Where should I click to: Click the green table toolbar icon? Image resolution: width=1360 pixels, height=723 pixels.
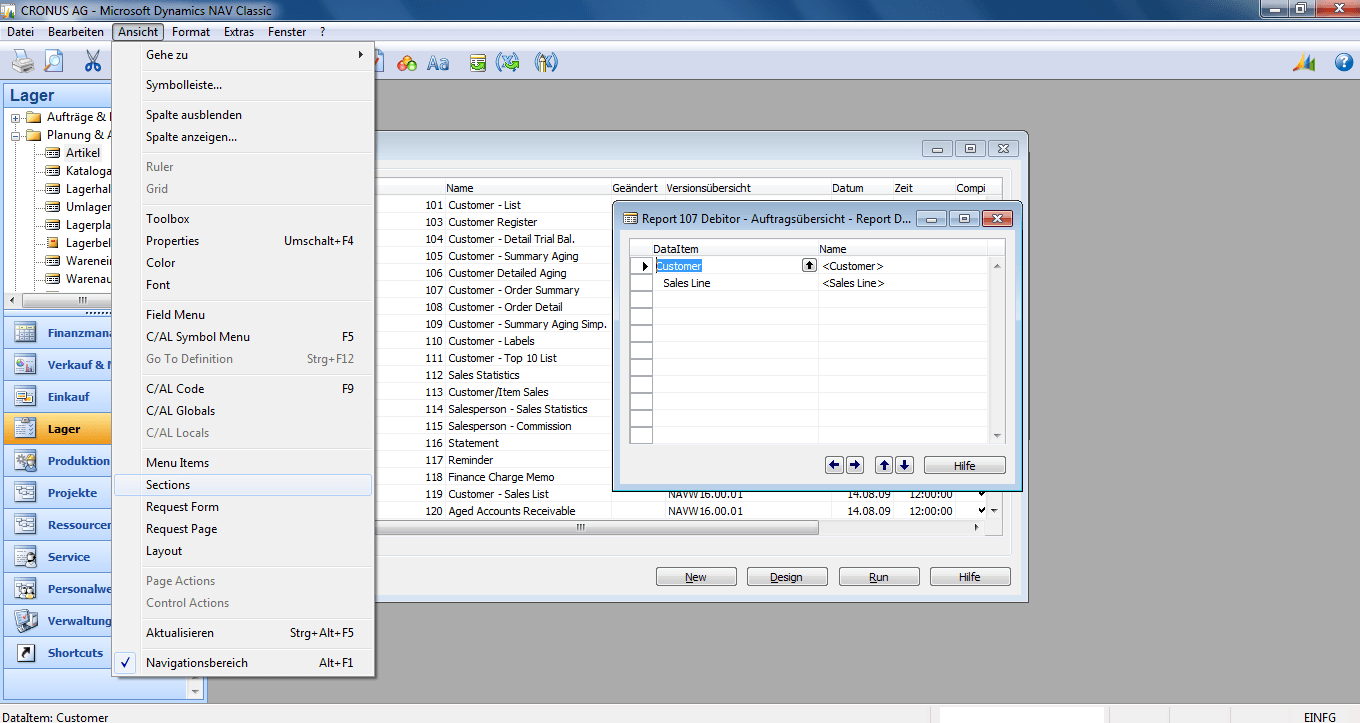[478, 63]
